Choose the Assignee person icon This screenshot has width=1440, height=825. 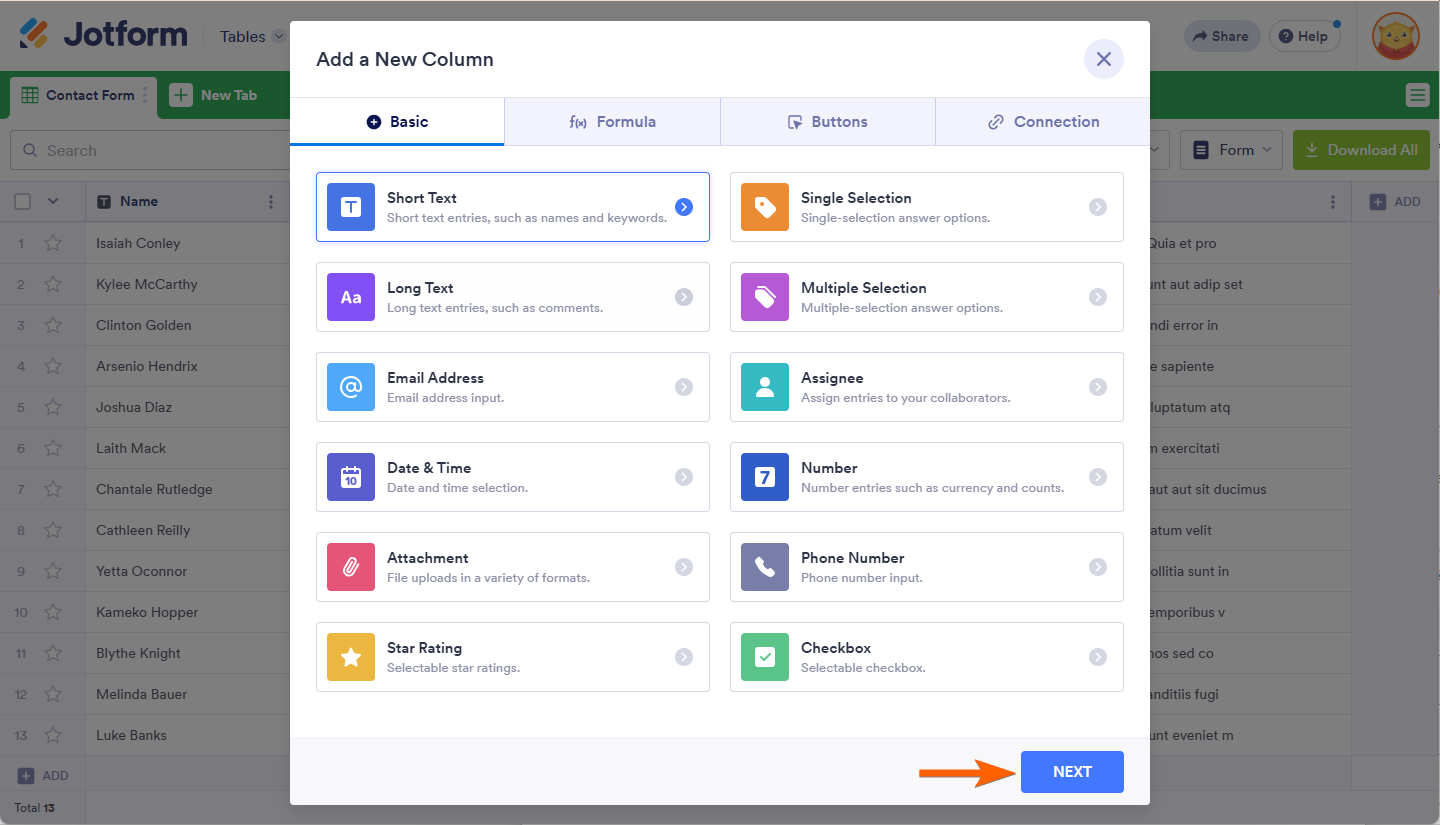pos(765,387)
